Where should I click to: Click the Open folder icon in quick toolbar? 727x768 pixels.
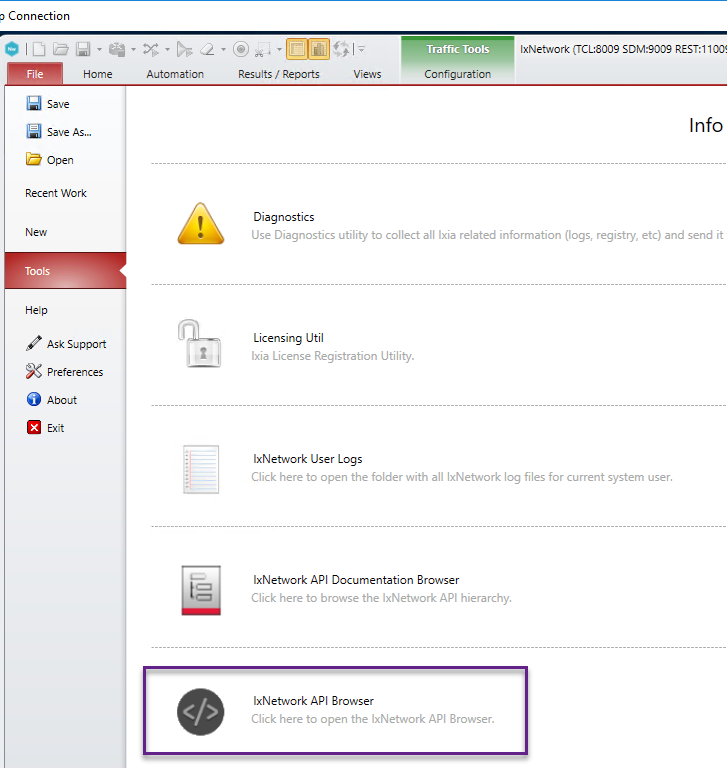pyautogui.click(x=61, y=49)
